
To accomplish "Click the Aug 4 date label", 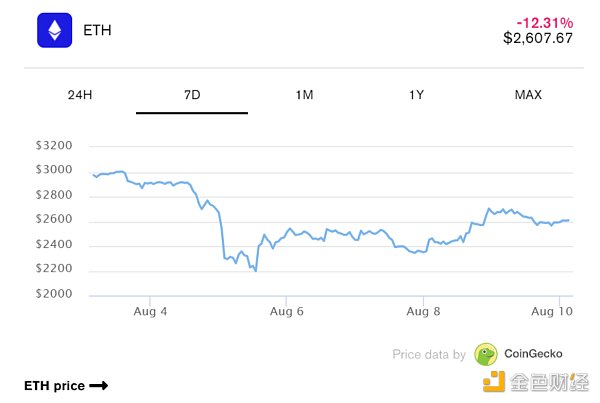I will (x=150, y=313).
